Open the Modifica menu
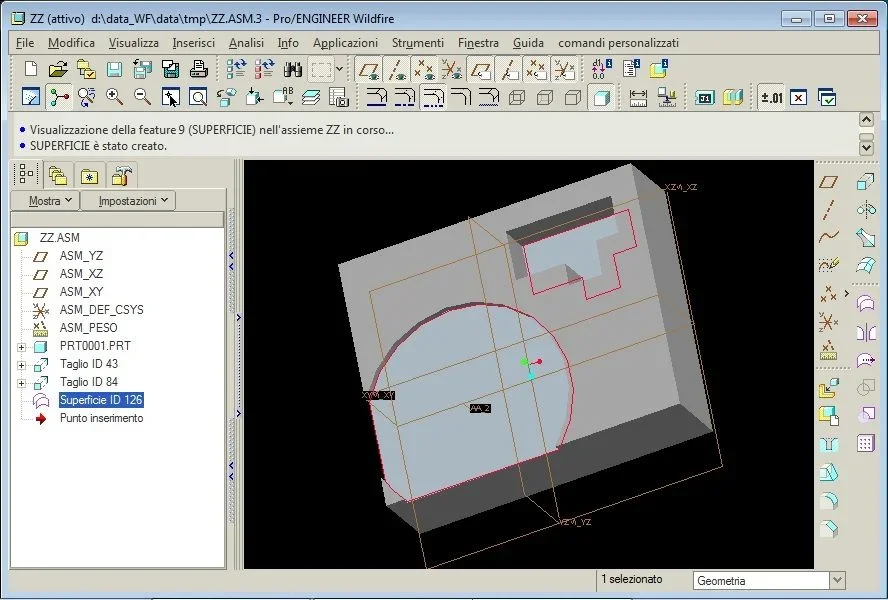 point(71,43)
